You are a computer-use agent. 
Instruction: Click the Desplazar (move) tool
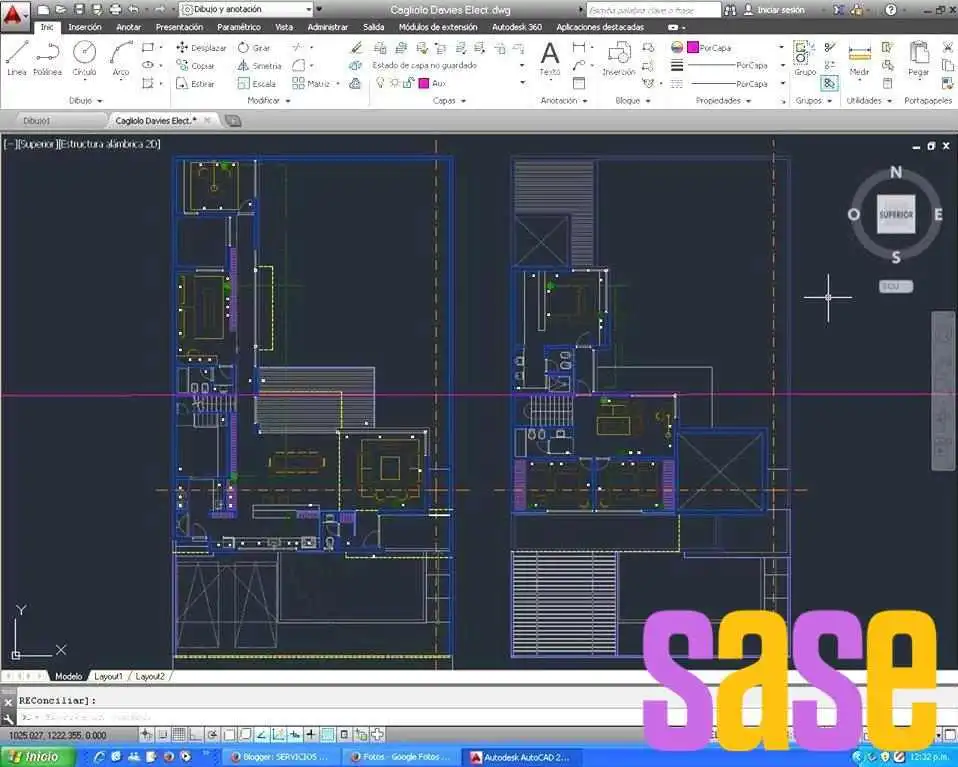click(201, 48)
